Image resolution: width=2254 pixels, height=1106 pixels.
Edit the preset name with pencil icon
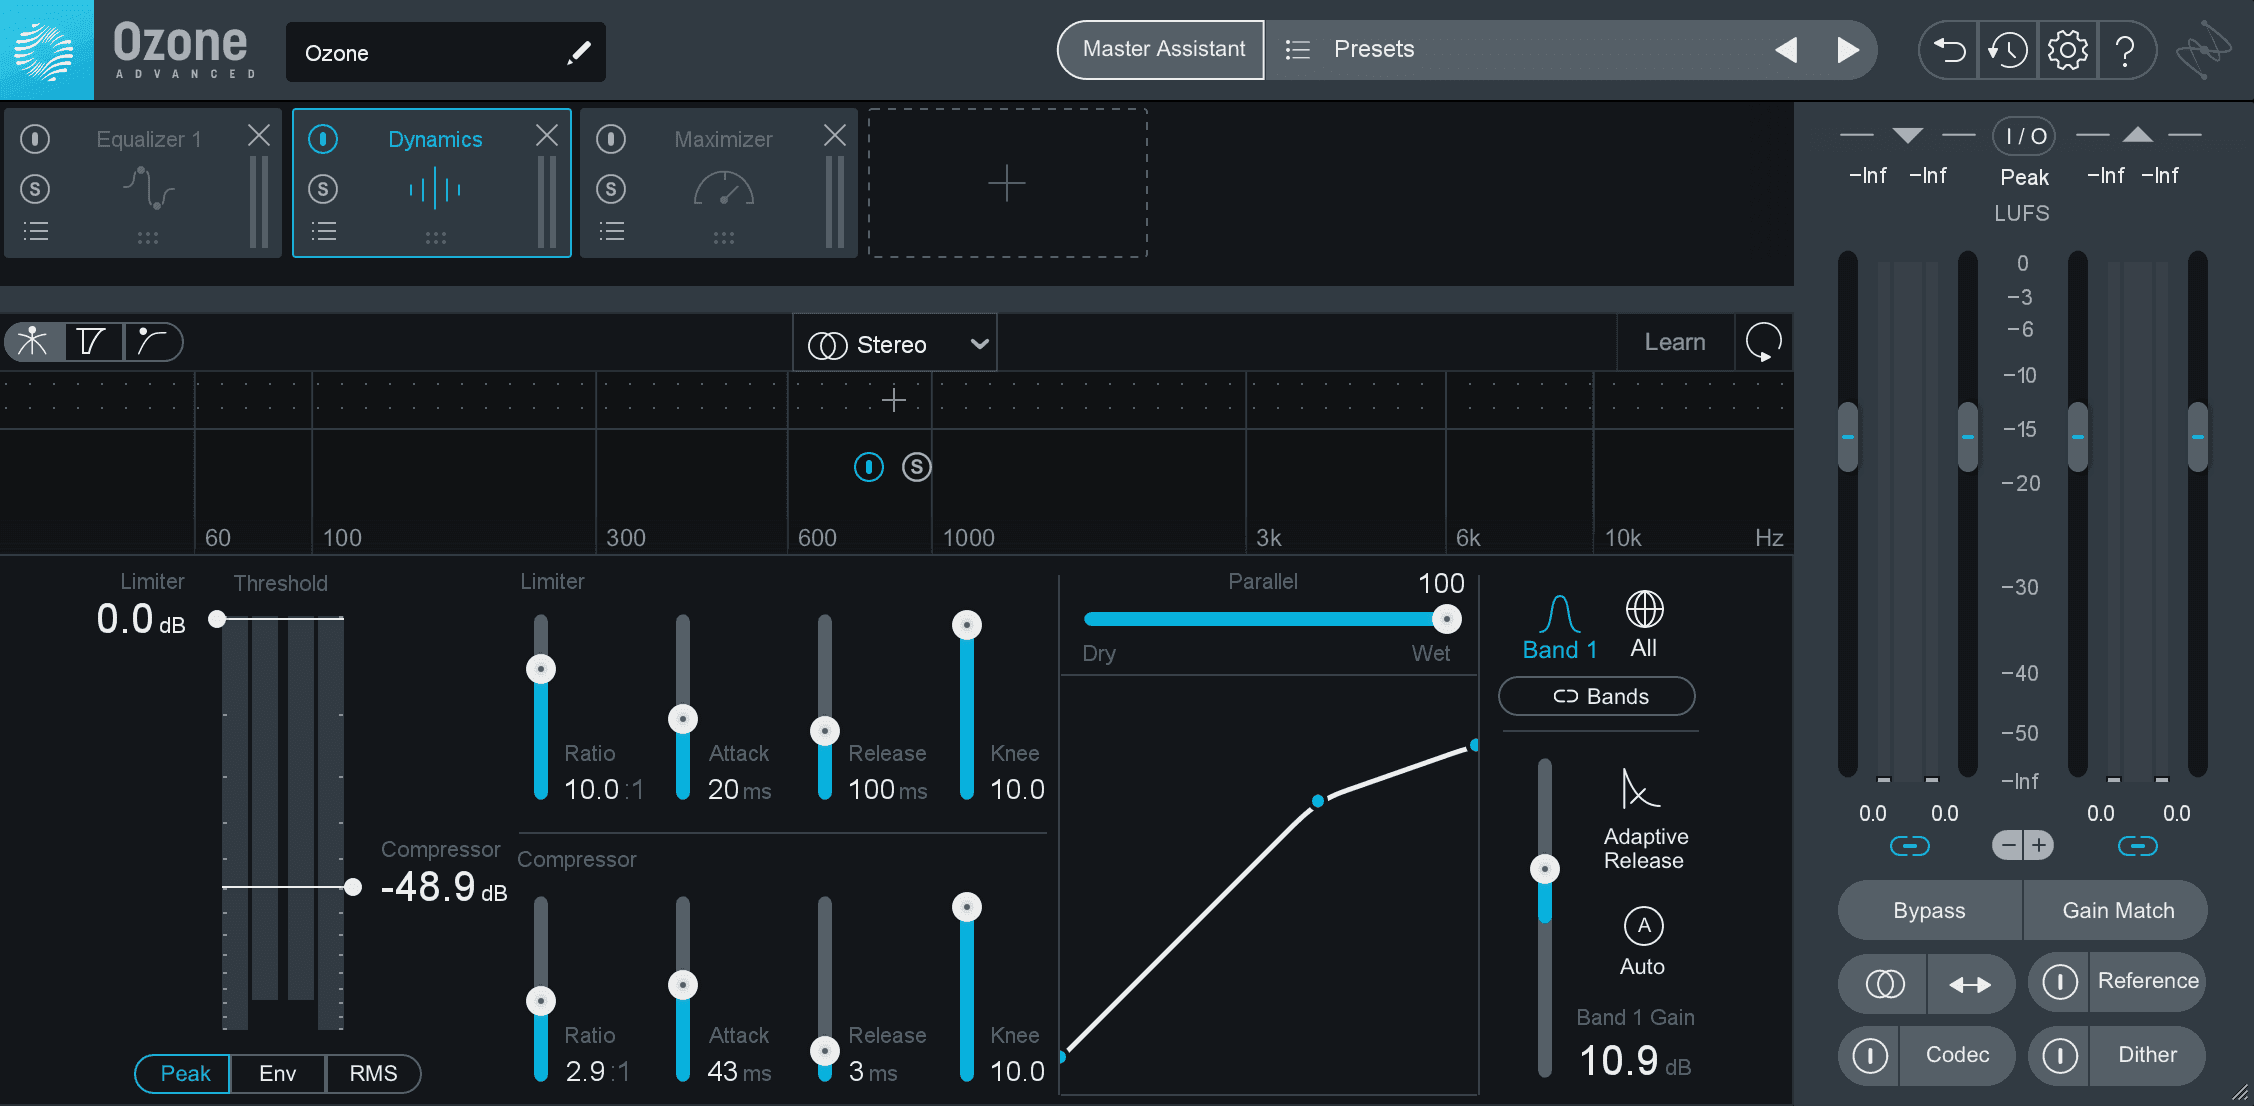[578, 53]
